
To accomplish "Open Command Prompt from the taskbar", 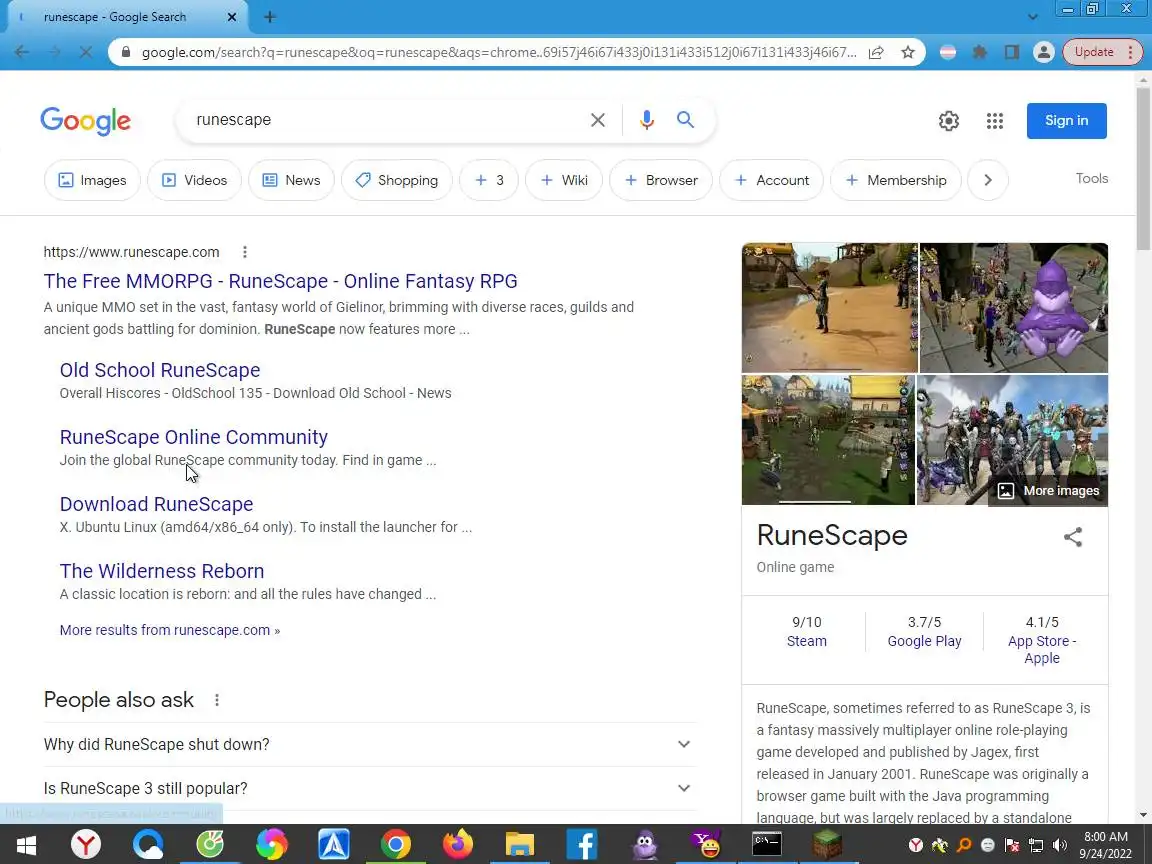I will 766,845.
